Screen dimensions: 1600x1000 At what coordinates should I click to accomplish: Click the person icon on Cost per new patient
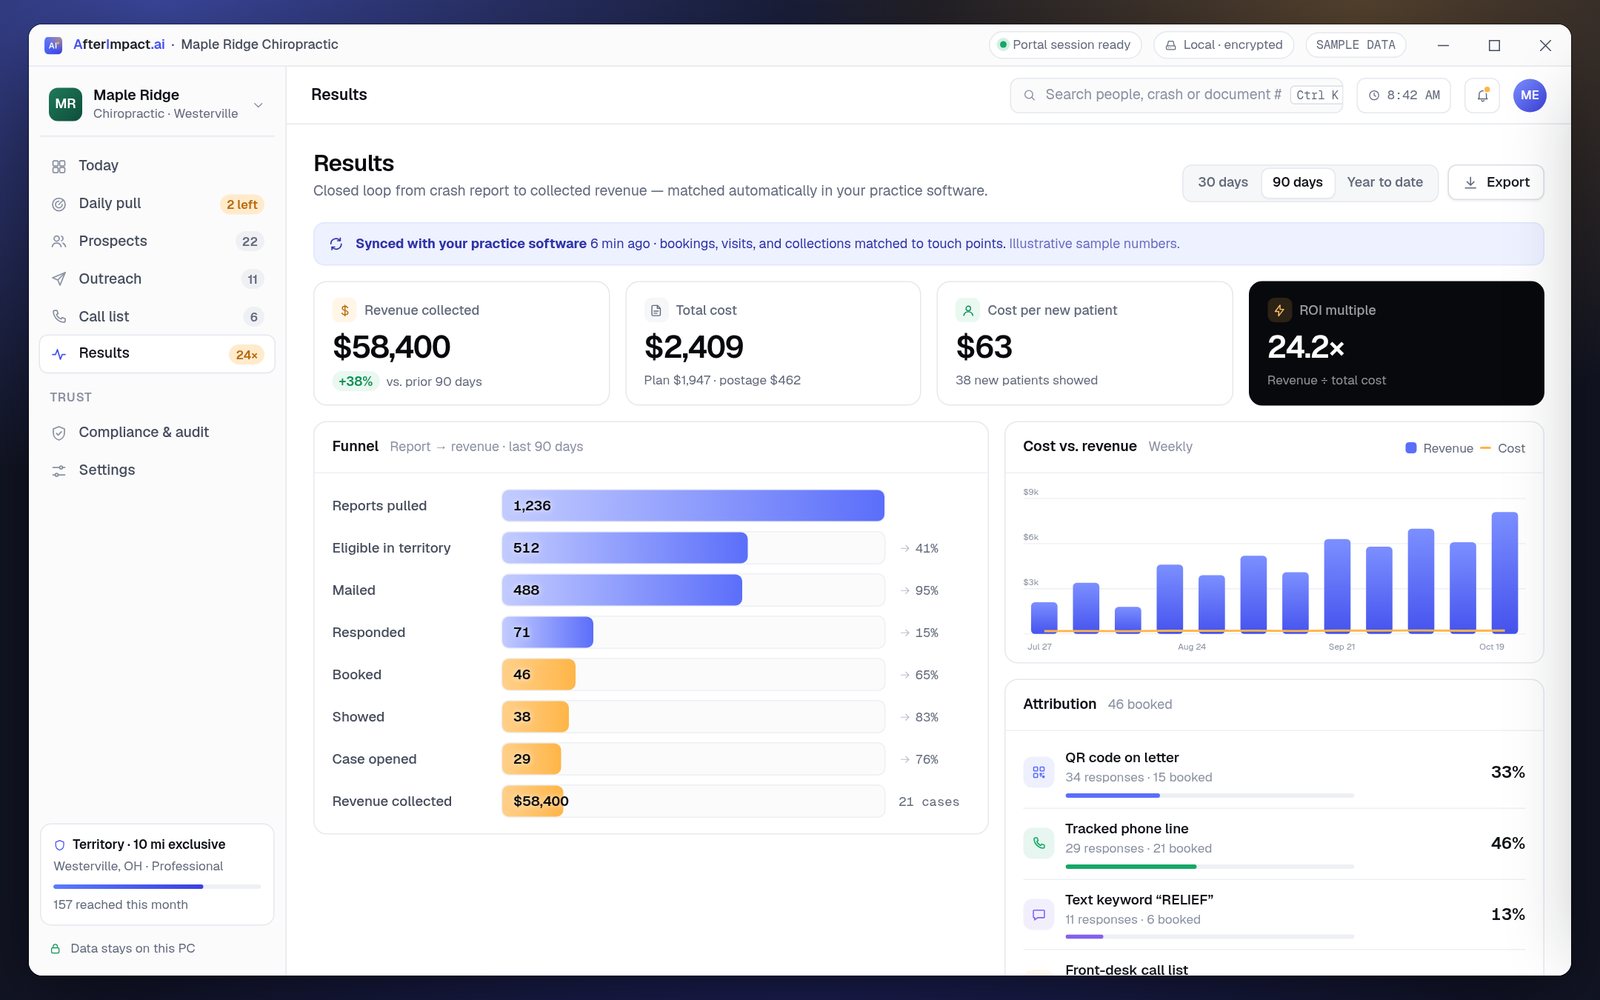pyautogui.click(x=967, y=310)
